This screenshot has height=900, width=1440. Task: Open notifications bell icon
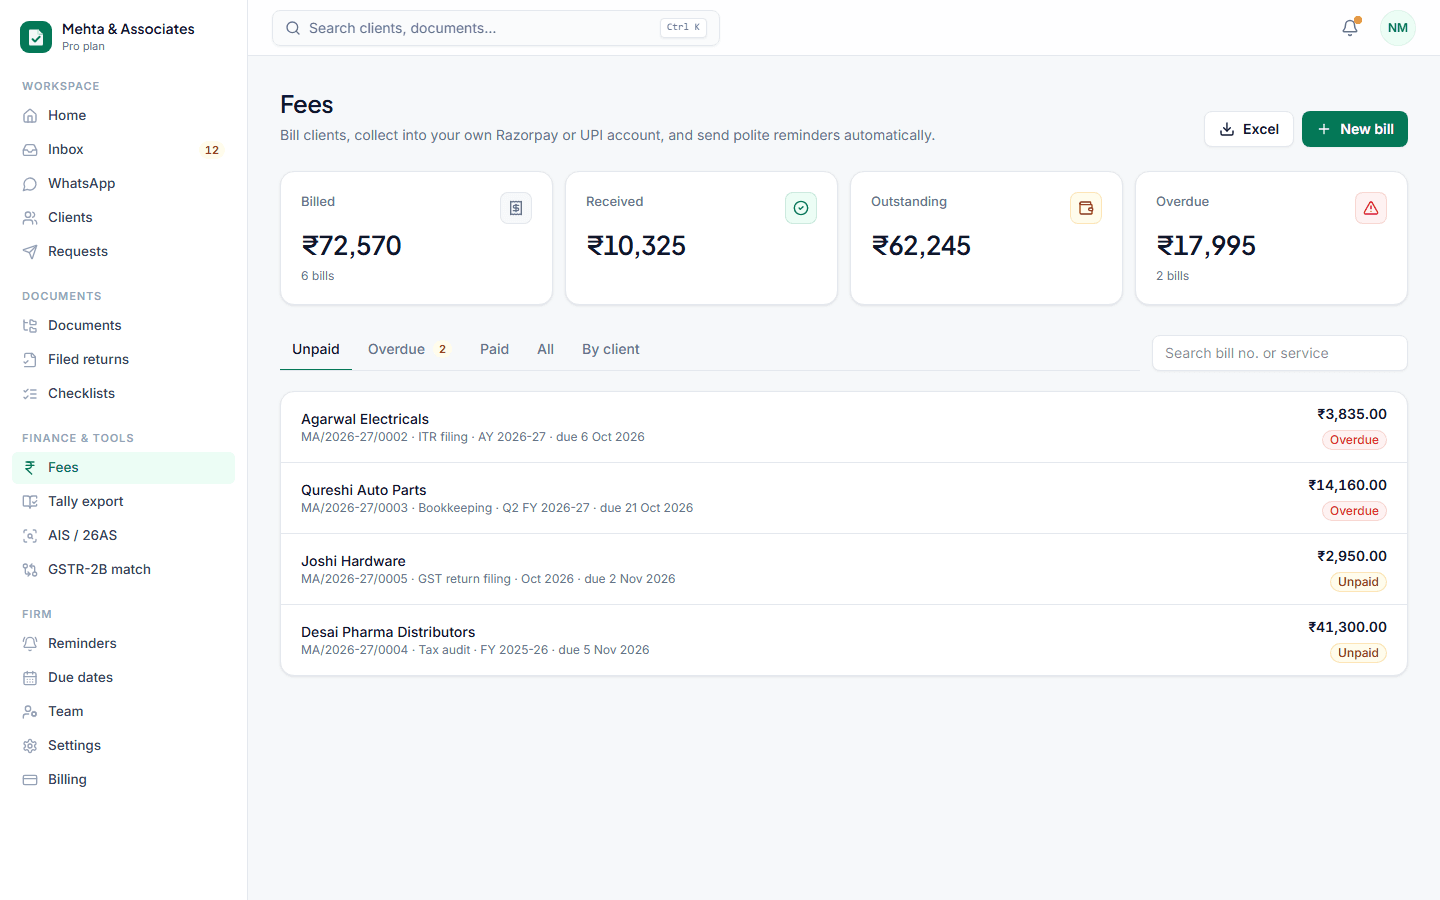coord(1350,28)
